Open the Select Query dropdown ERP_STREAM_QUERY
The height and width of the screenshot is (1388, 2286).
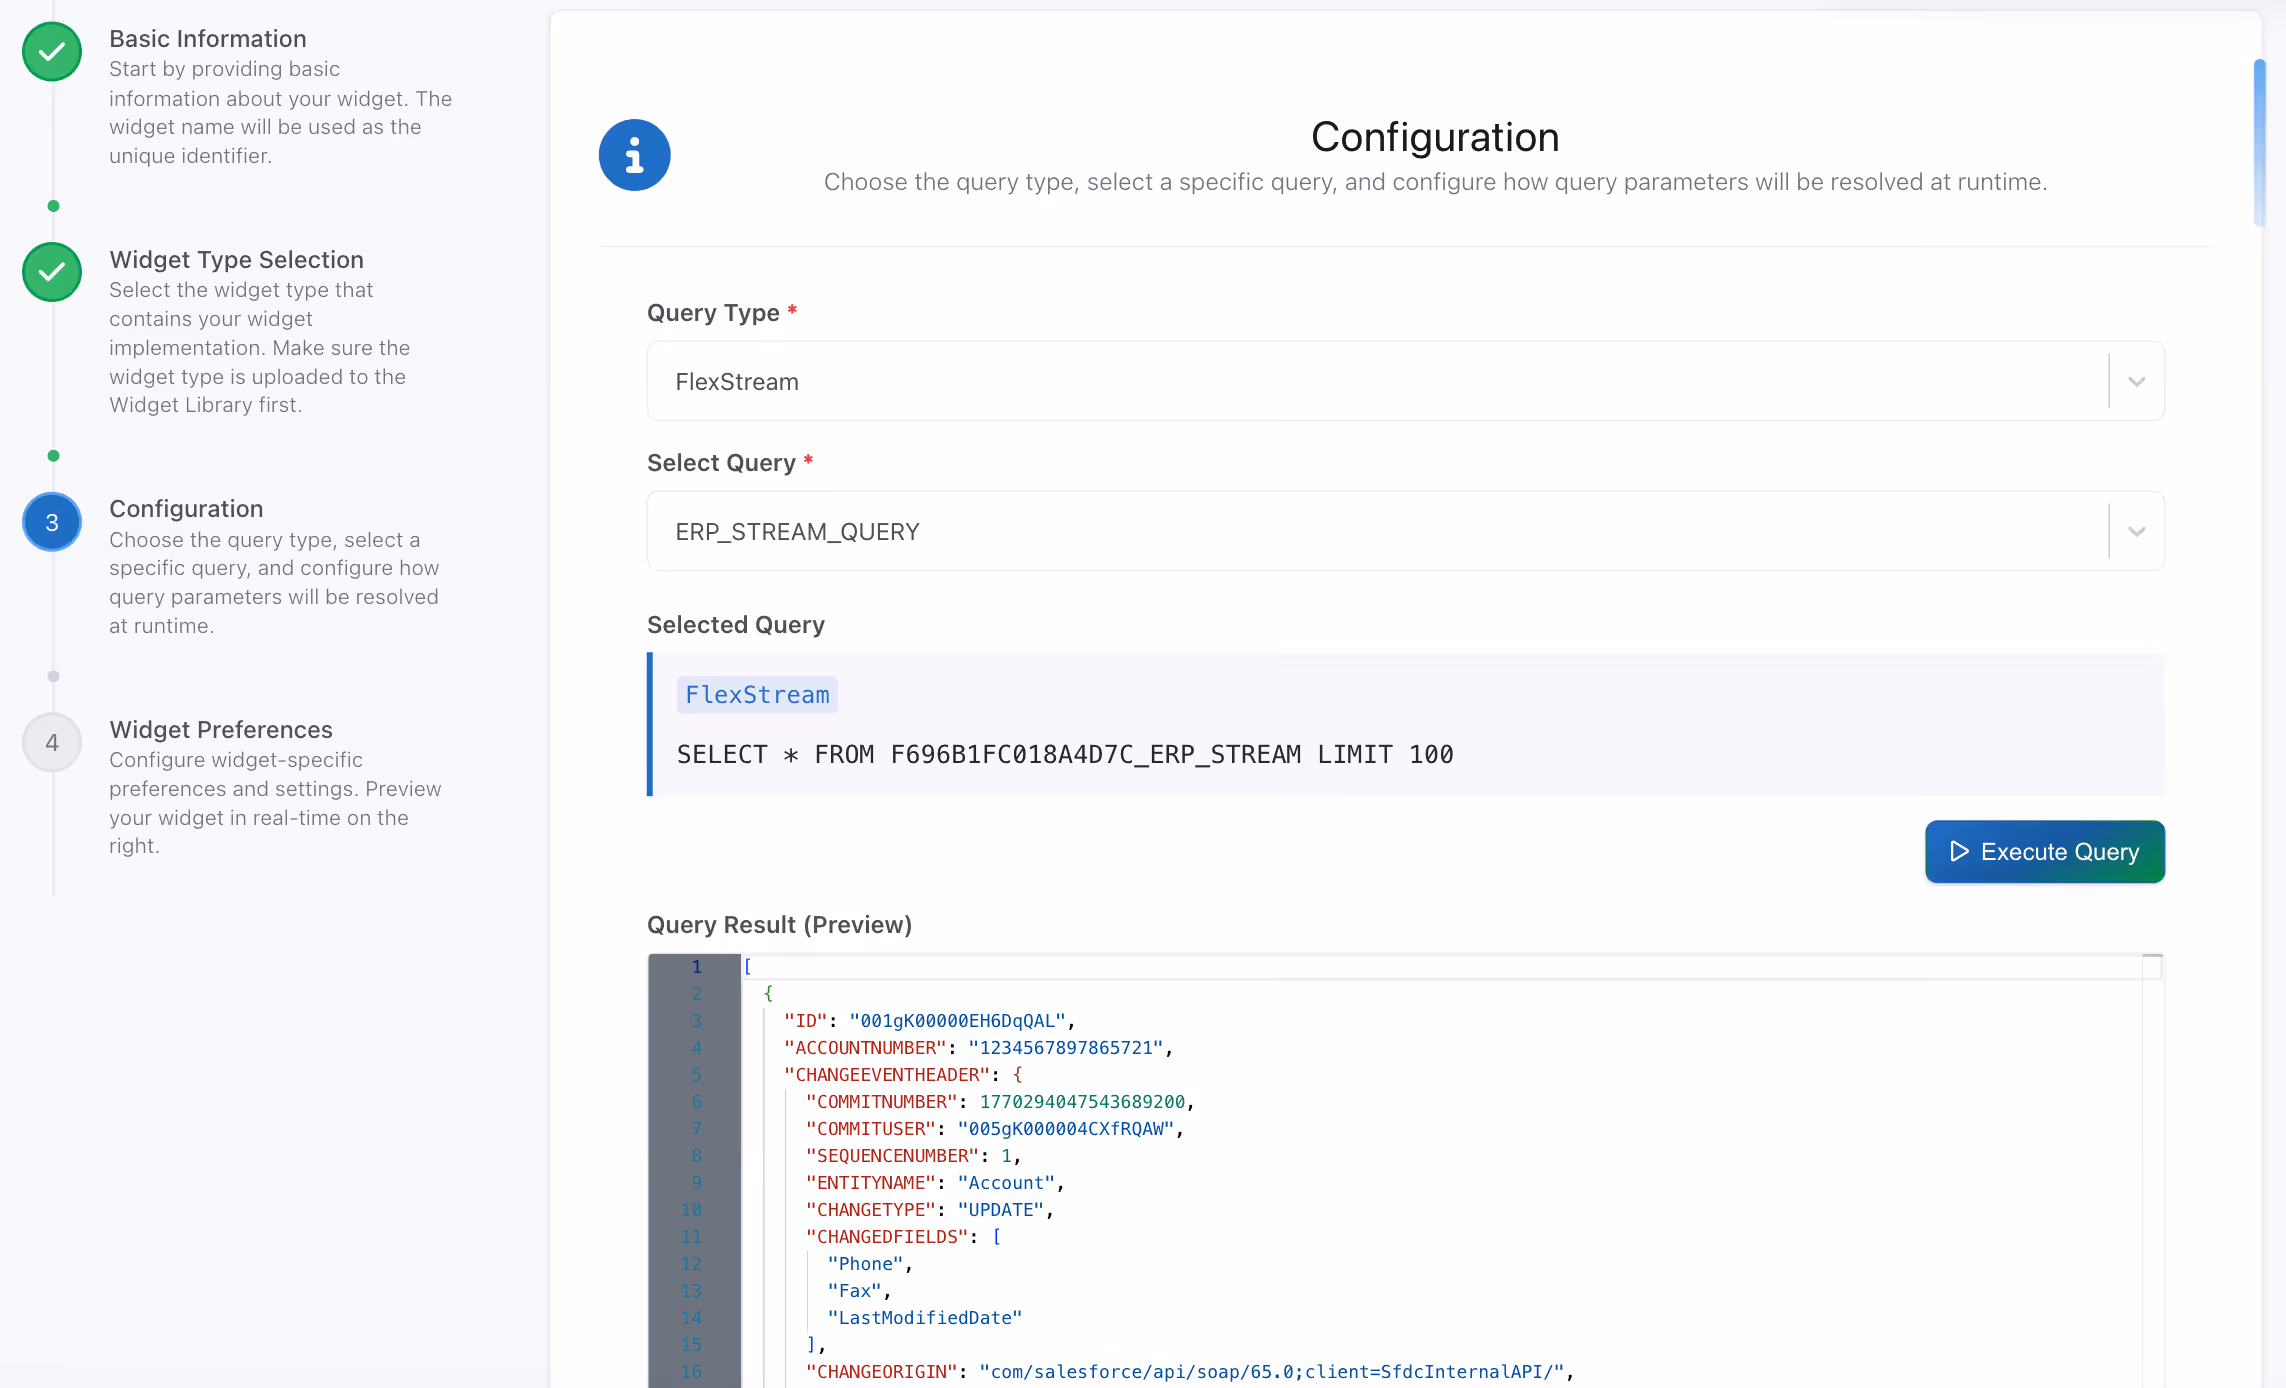point(1405,531)
